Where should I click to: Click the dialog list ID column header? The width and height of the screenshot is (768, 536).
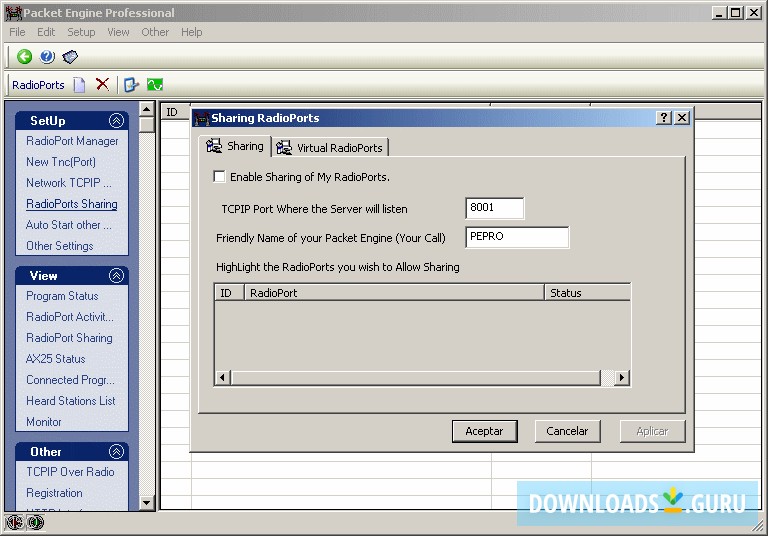pyautogui.click(x=229, y=292)
